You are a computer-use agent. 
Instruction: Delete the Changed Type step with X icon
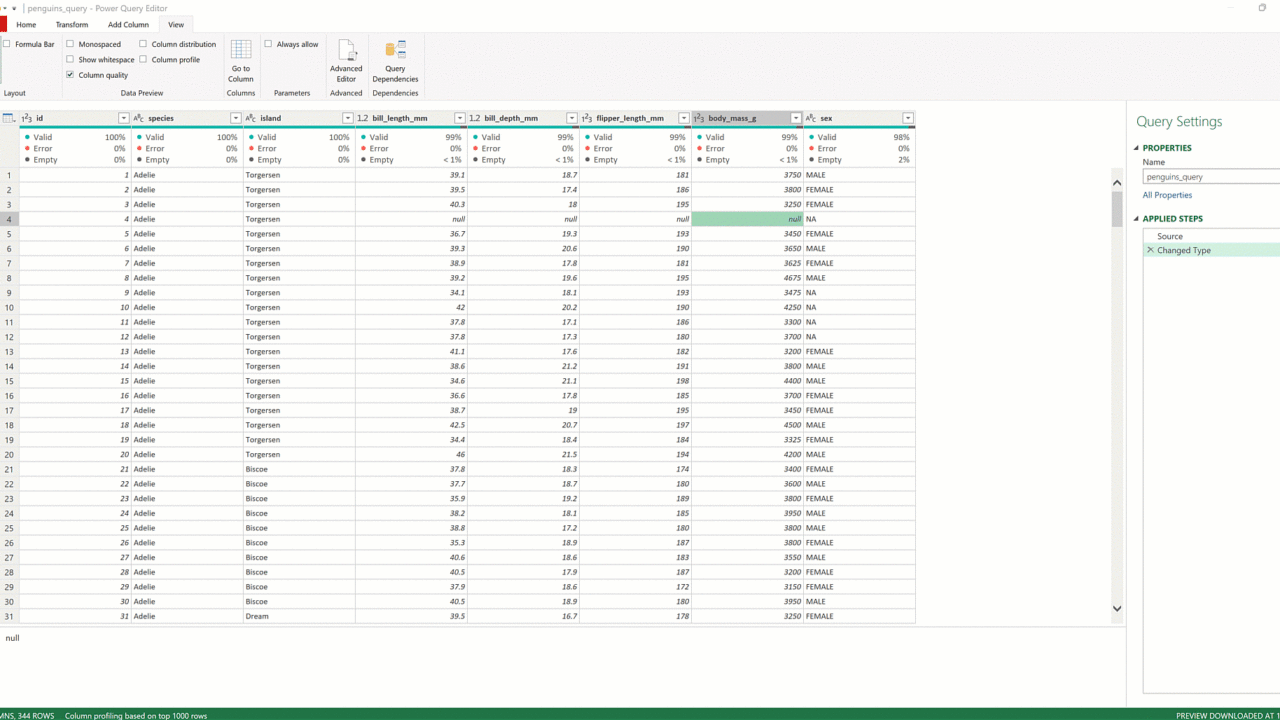click(x=1150, y=250)
